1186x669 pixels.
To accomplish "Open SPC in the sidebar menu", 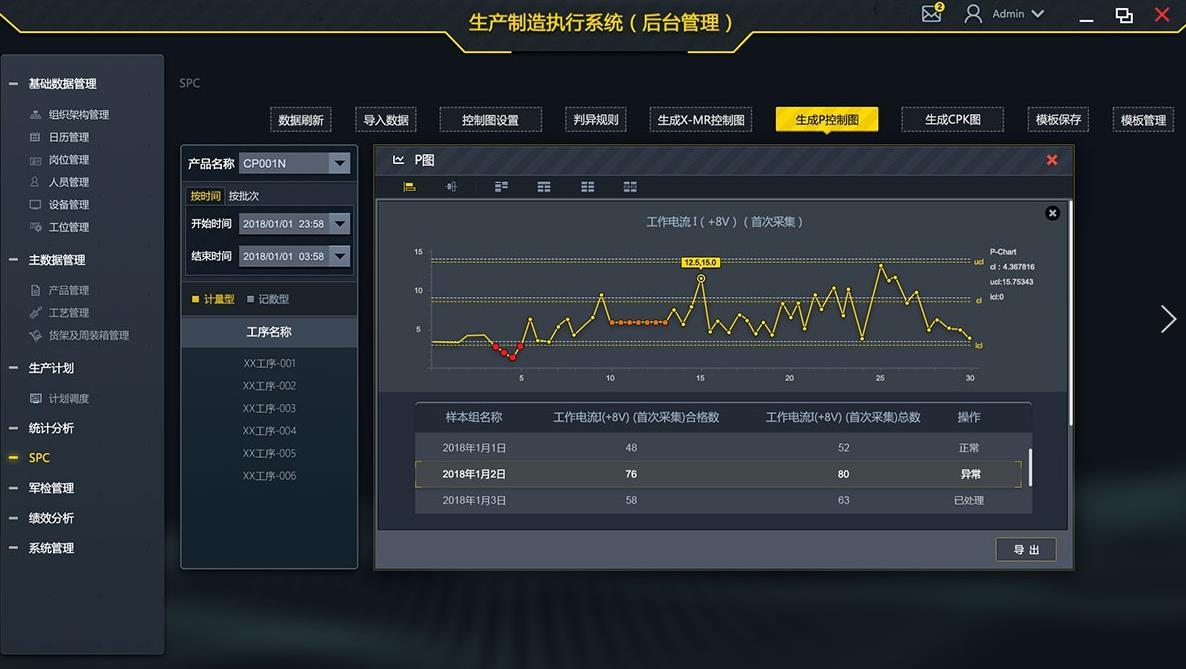I will pos(39,458).
